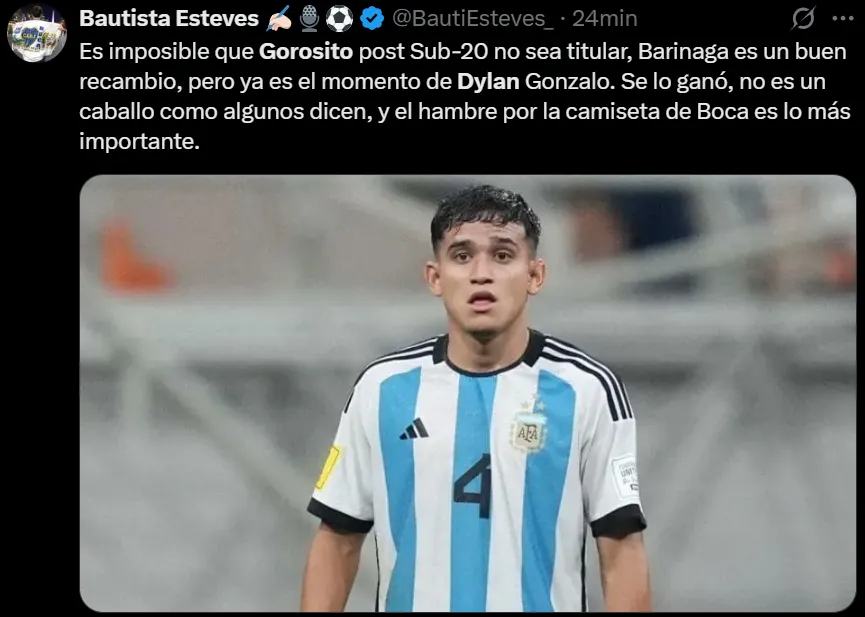Open the attached player photo
The image size is (865, 617).
click(x=468, y=393)
